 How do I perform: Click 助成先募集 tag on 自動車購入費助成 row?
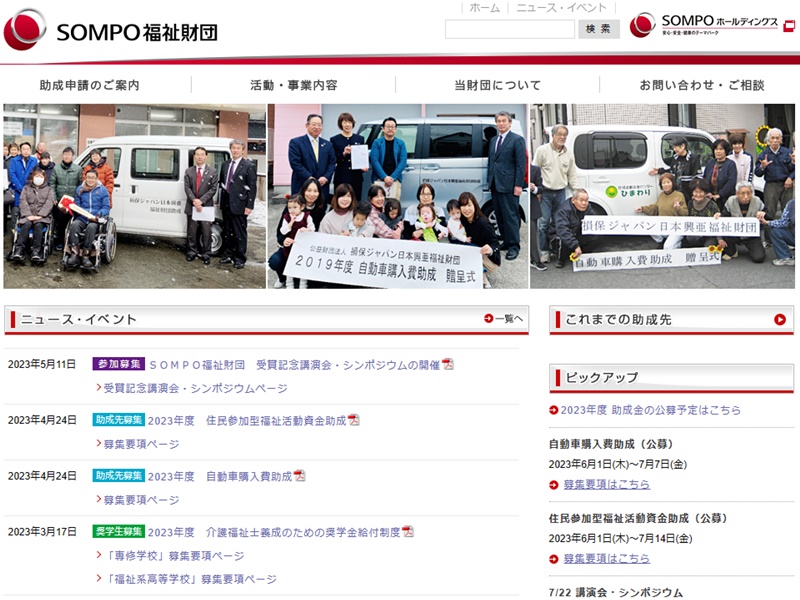118,475
